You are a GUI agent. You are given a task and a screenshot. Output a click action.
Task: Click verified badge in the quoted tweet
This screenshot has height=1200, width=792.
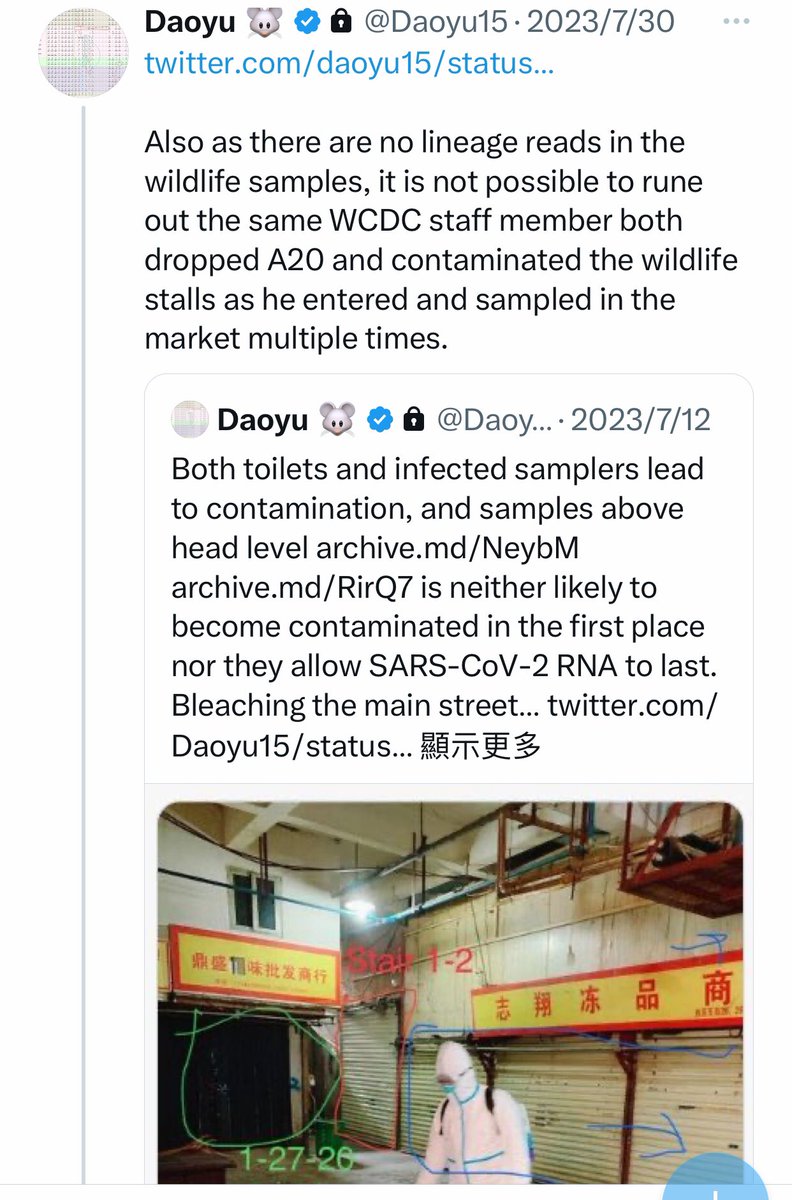point(380,420)
